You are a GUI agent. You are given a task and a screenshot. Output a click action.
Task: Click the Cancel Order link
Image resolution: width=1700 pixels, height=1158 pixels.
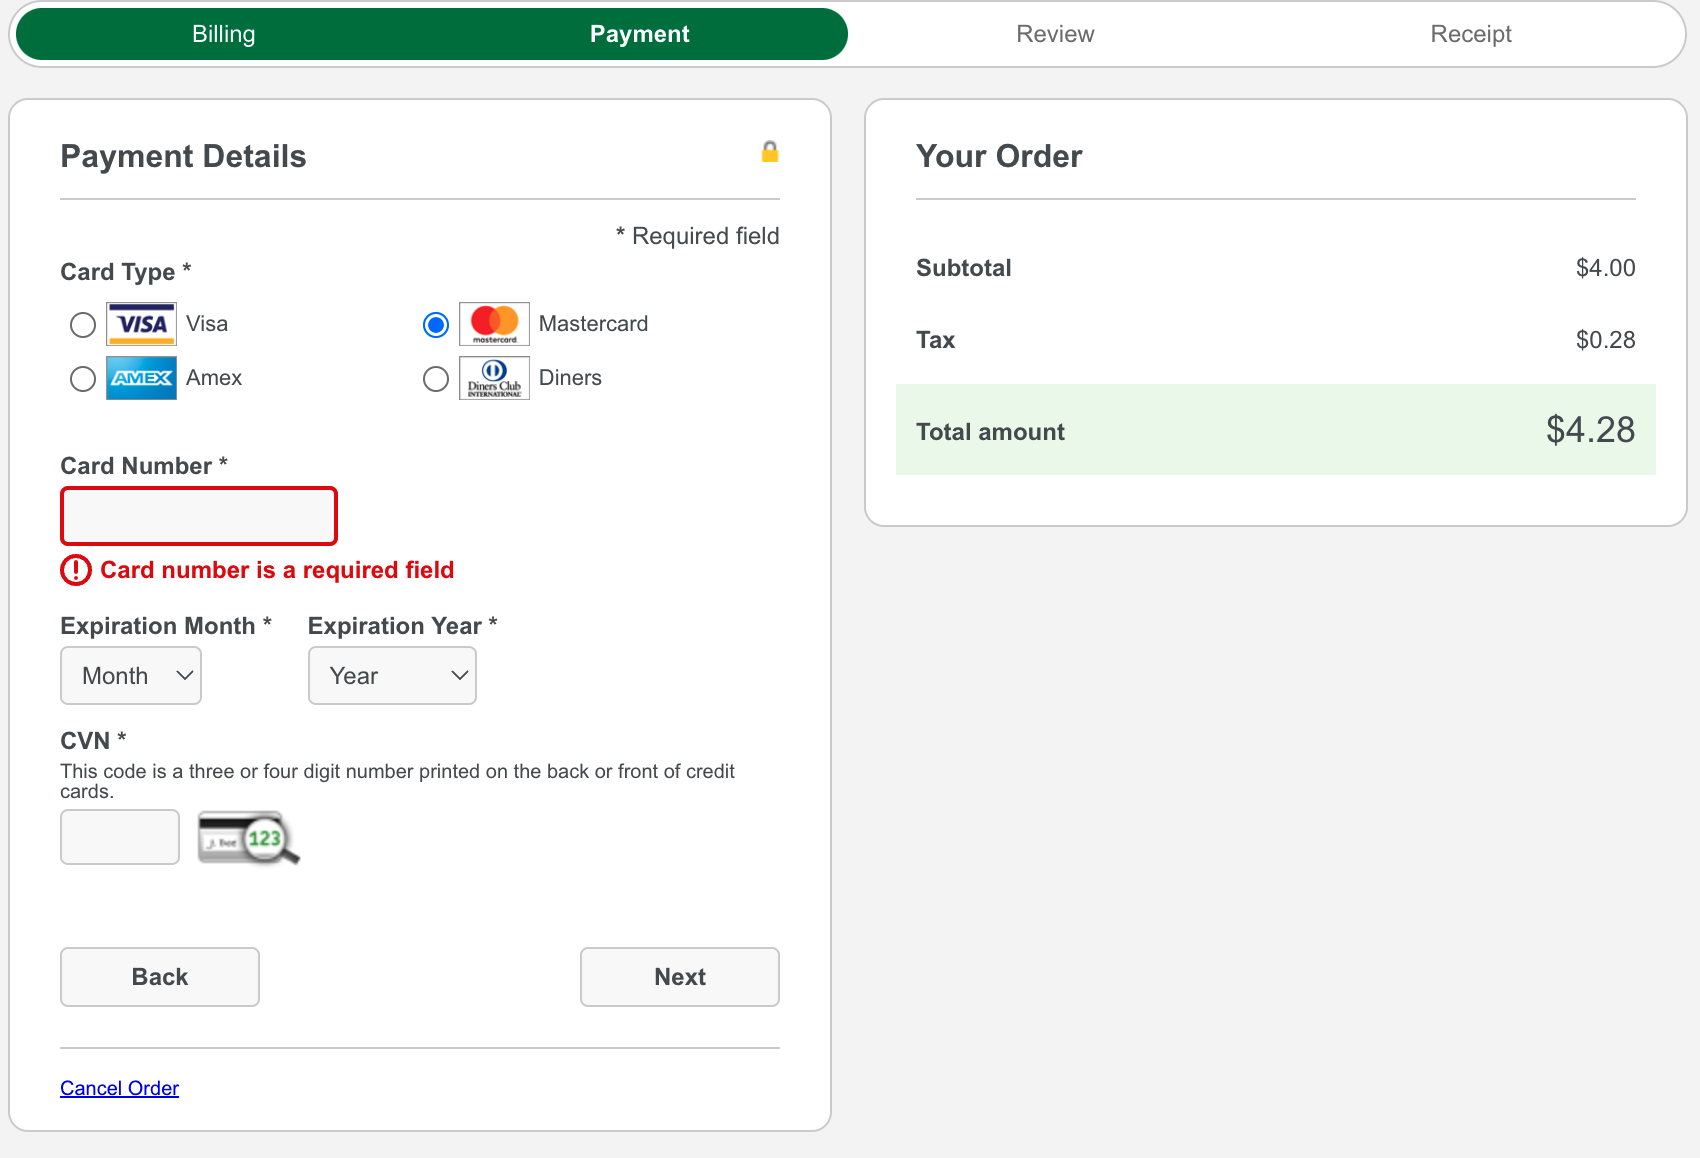click(119, 1088)
